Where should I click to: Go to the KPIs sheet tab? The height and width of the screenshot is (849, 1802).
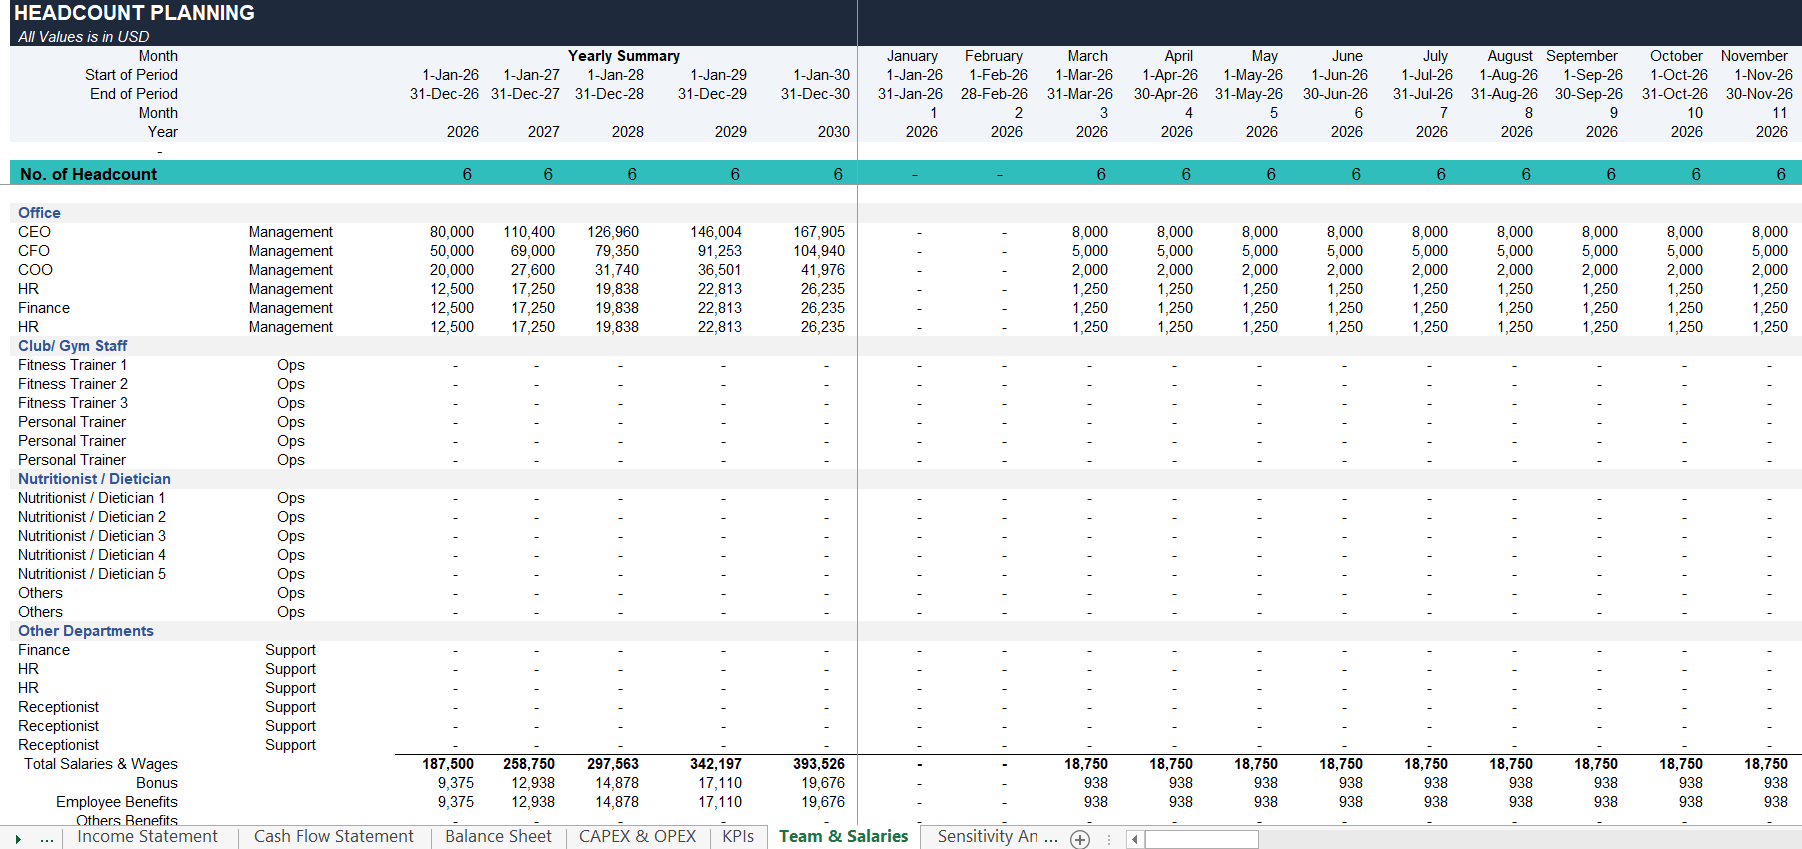pos(738,837)
